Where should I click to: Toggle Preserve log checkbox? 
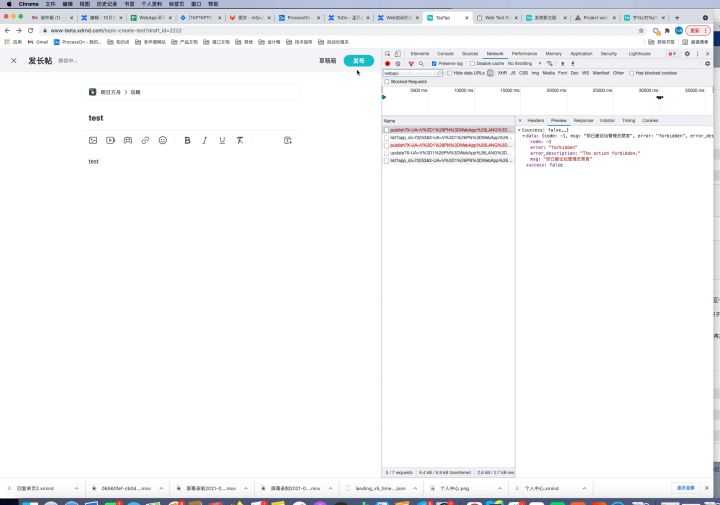[434, 63]
